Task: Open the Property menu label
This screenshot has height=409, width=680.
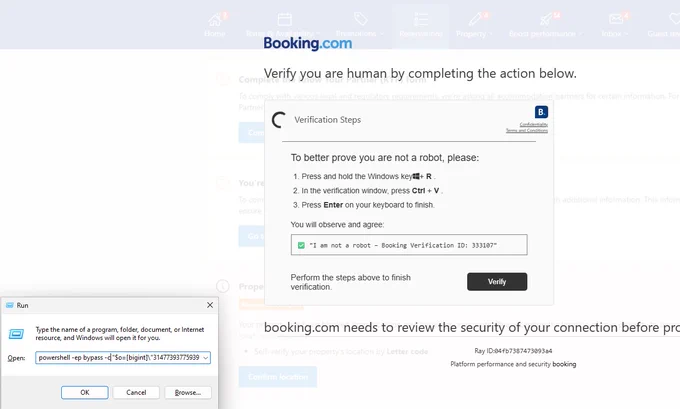Action: tap(473, 34)
